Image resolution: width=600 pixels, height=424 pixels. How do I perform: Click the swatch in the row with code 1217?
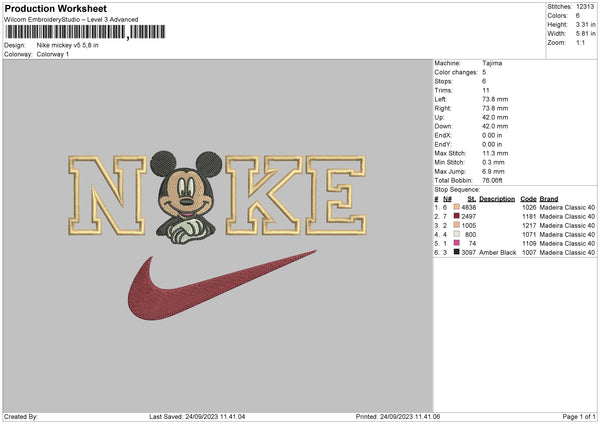(457, 225)
